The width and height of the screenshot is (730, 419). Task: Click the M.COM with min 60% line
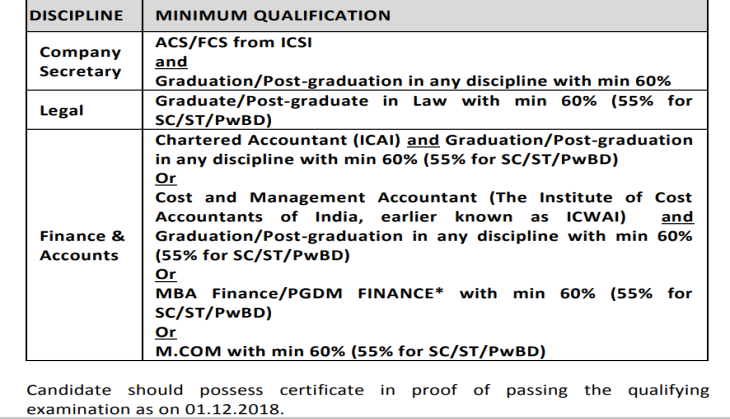tap(350, 351)
